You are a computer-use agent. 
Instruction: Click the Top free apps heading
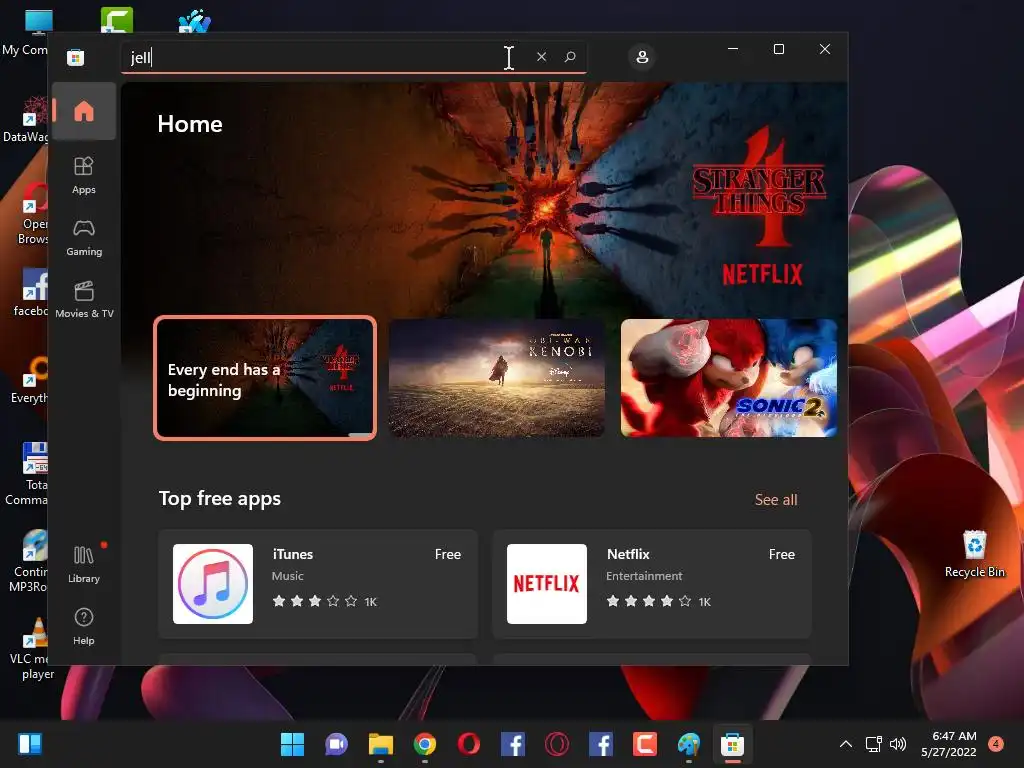(x=220, y=498)
